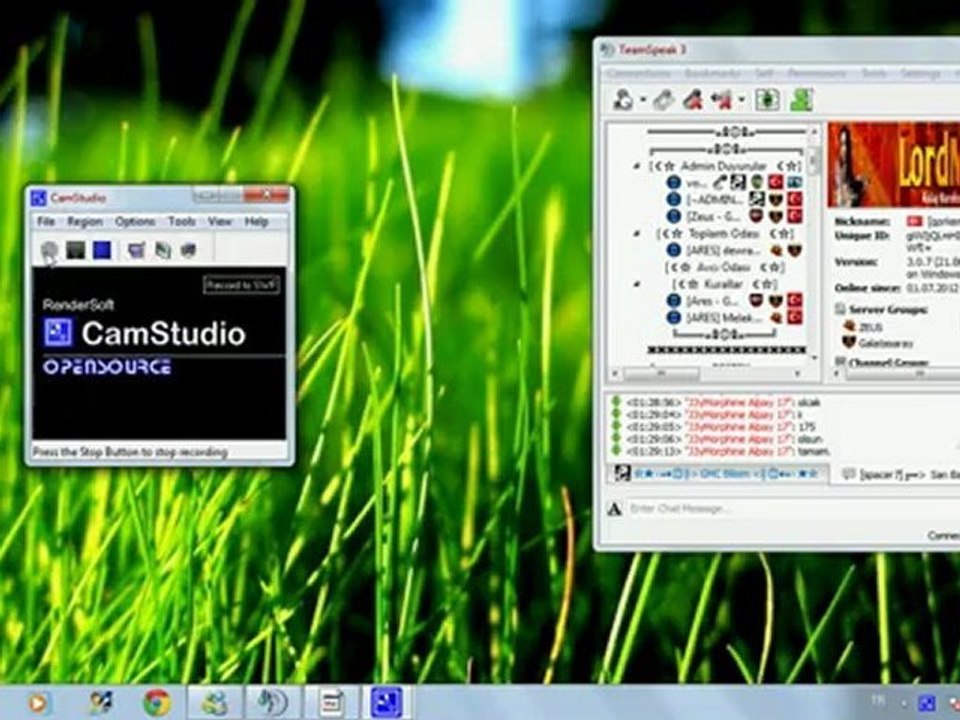Open the Help menu in CamStudio
This screenshot has width=960, height=720.
(257, 221)
